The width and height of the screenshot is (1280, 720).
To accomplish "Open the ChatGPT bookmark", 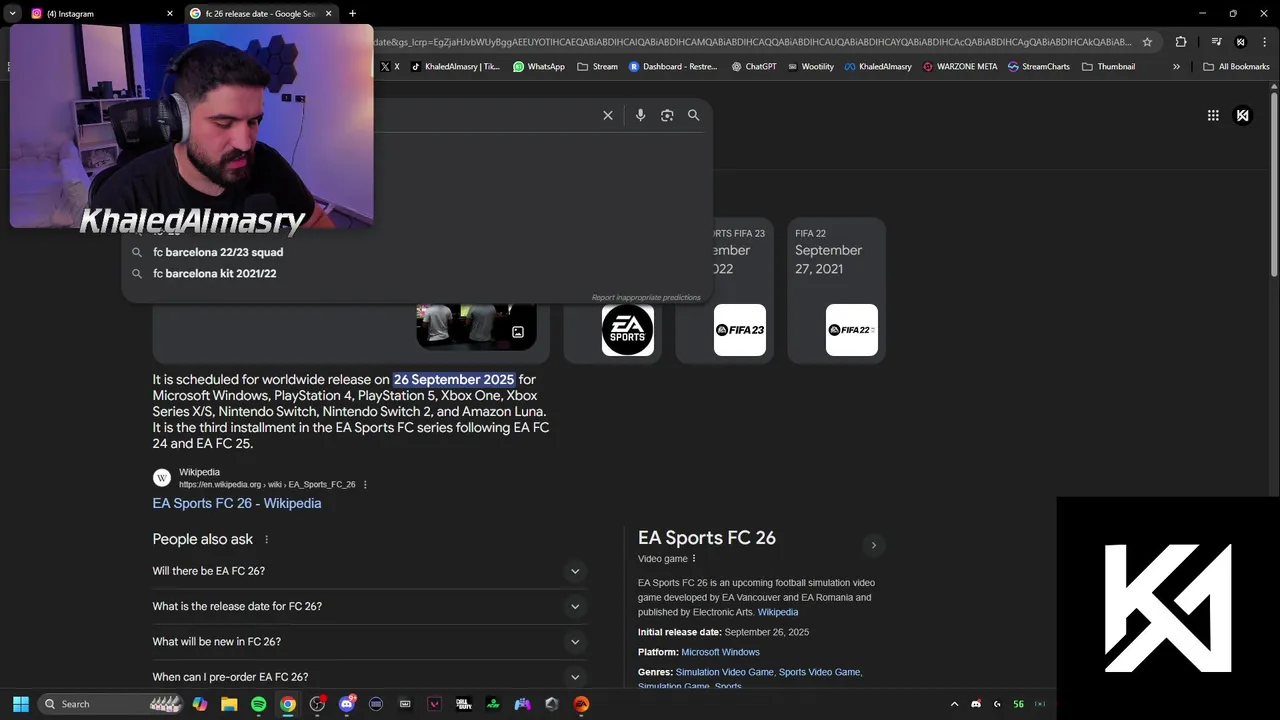I will (x=754, y=67).
